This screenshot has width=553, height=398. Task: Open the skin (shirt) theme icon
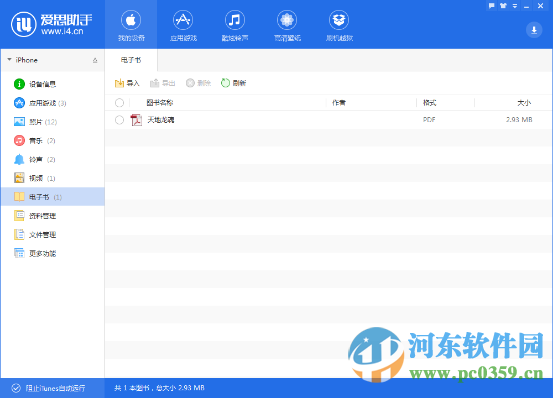503,6
